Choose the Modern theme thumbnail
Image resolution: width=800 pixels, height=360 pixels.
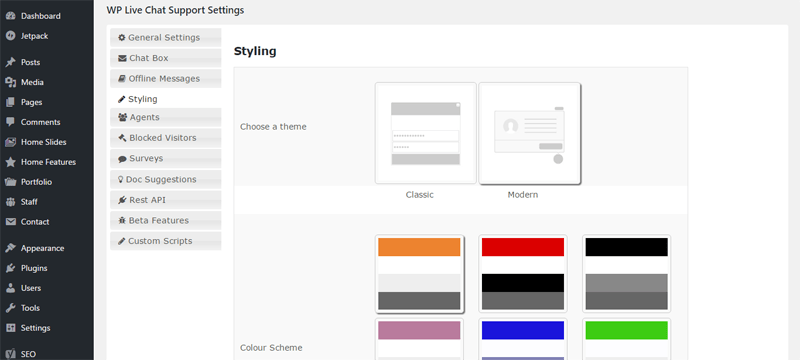tap(530, 133)
